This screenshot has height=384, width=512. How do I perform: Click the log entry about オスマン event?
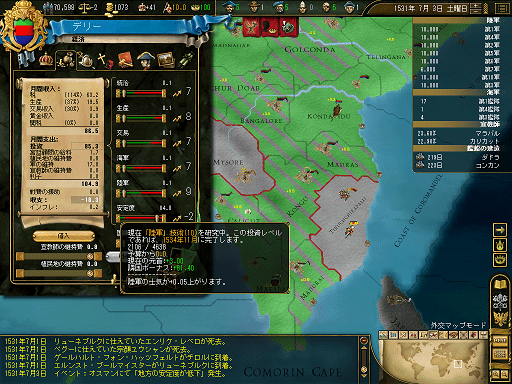click(116, 374)
